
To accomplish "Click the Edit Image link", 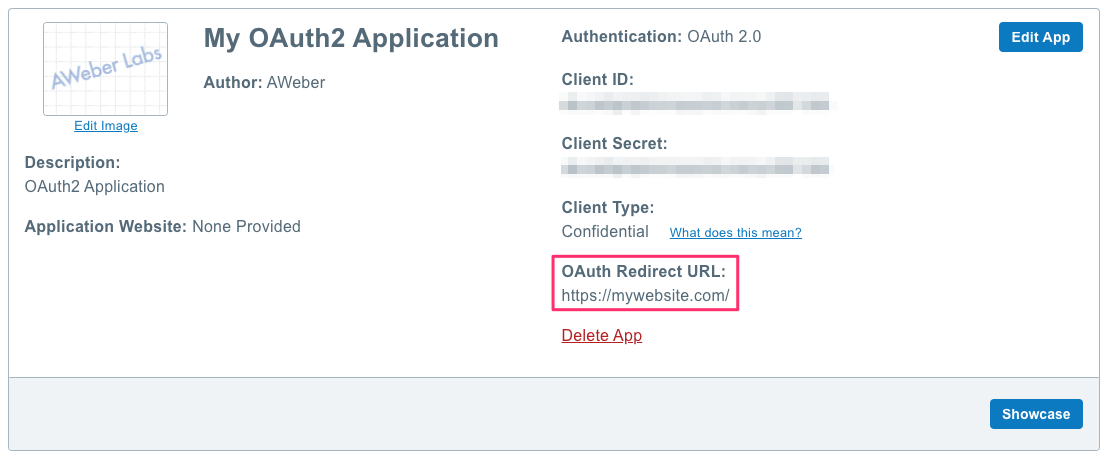I will tap(106, 126).
